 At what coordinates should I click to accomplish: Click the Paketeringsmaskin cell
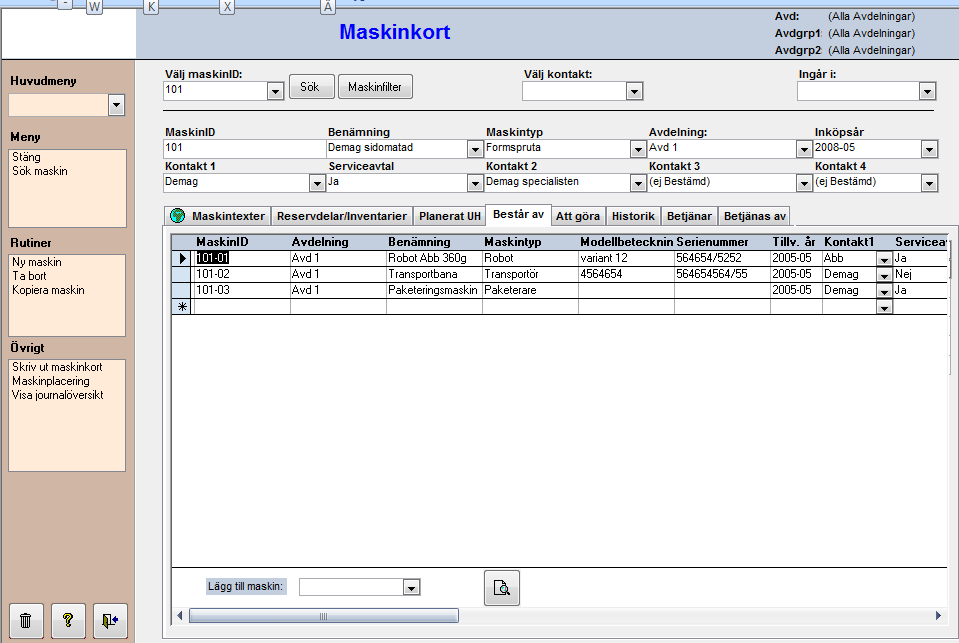(x=434, y=290)
